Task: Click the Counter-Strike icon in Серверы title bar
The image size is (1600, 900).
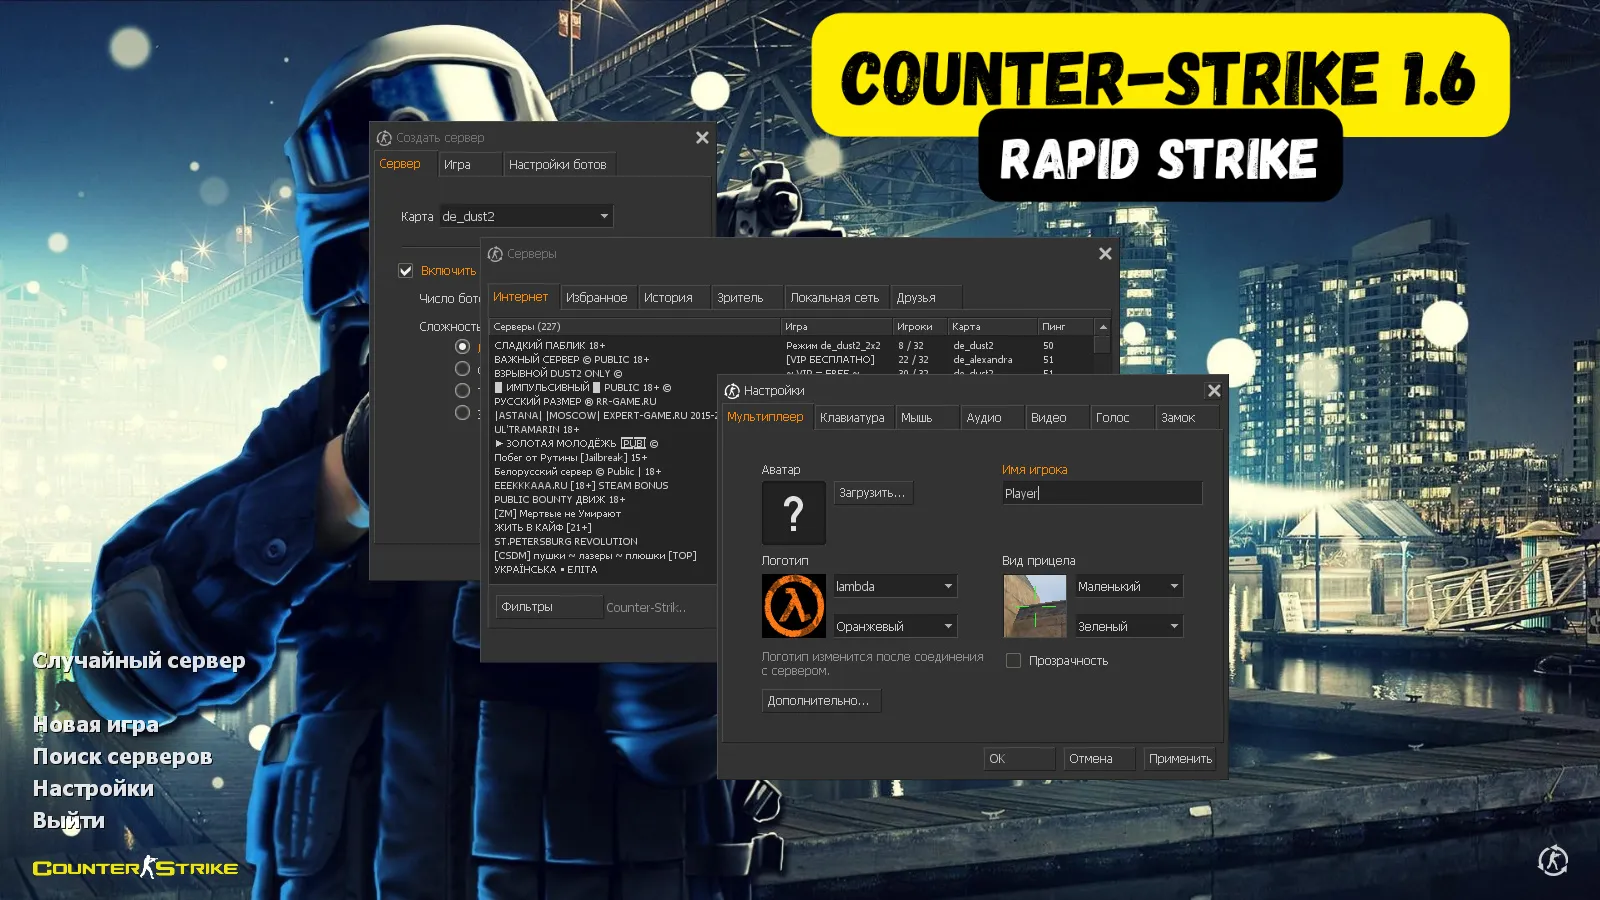Action: 495,254
